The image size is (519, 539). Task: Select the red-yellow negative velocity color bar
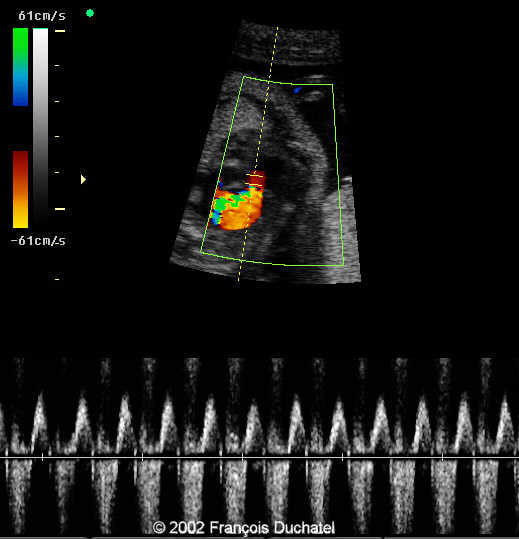[x=21, y=189]
